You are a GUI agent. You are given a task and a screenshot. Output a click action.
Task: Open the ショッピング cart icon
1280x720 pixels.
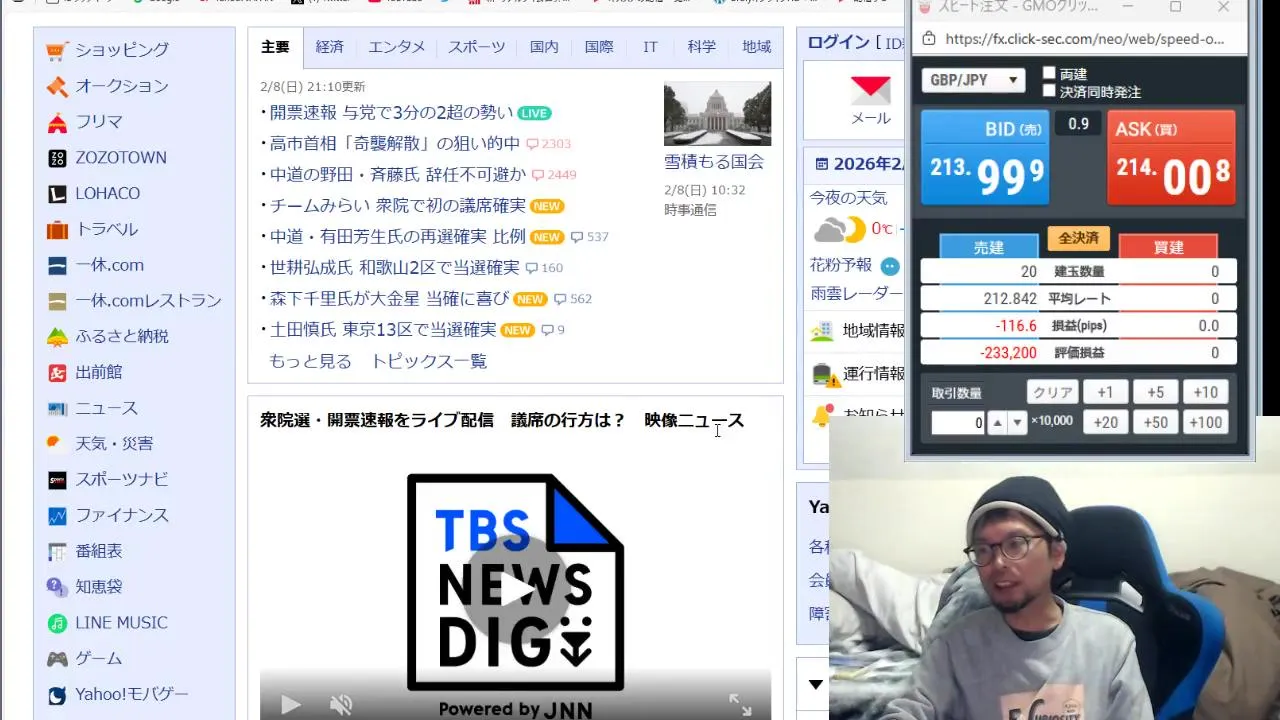click(57, 50)
